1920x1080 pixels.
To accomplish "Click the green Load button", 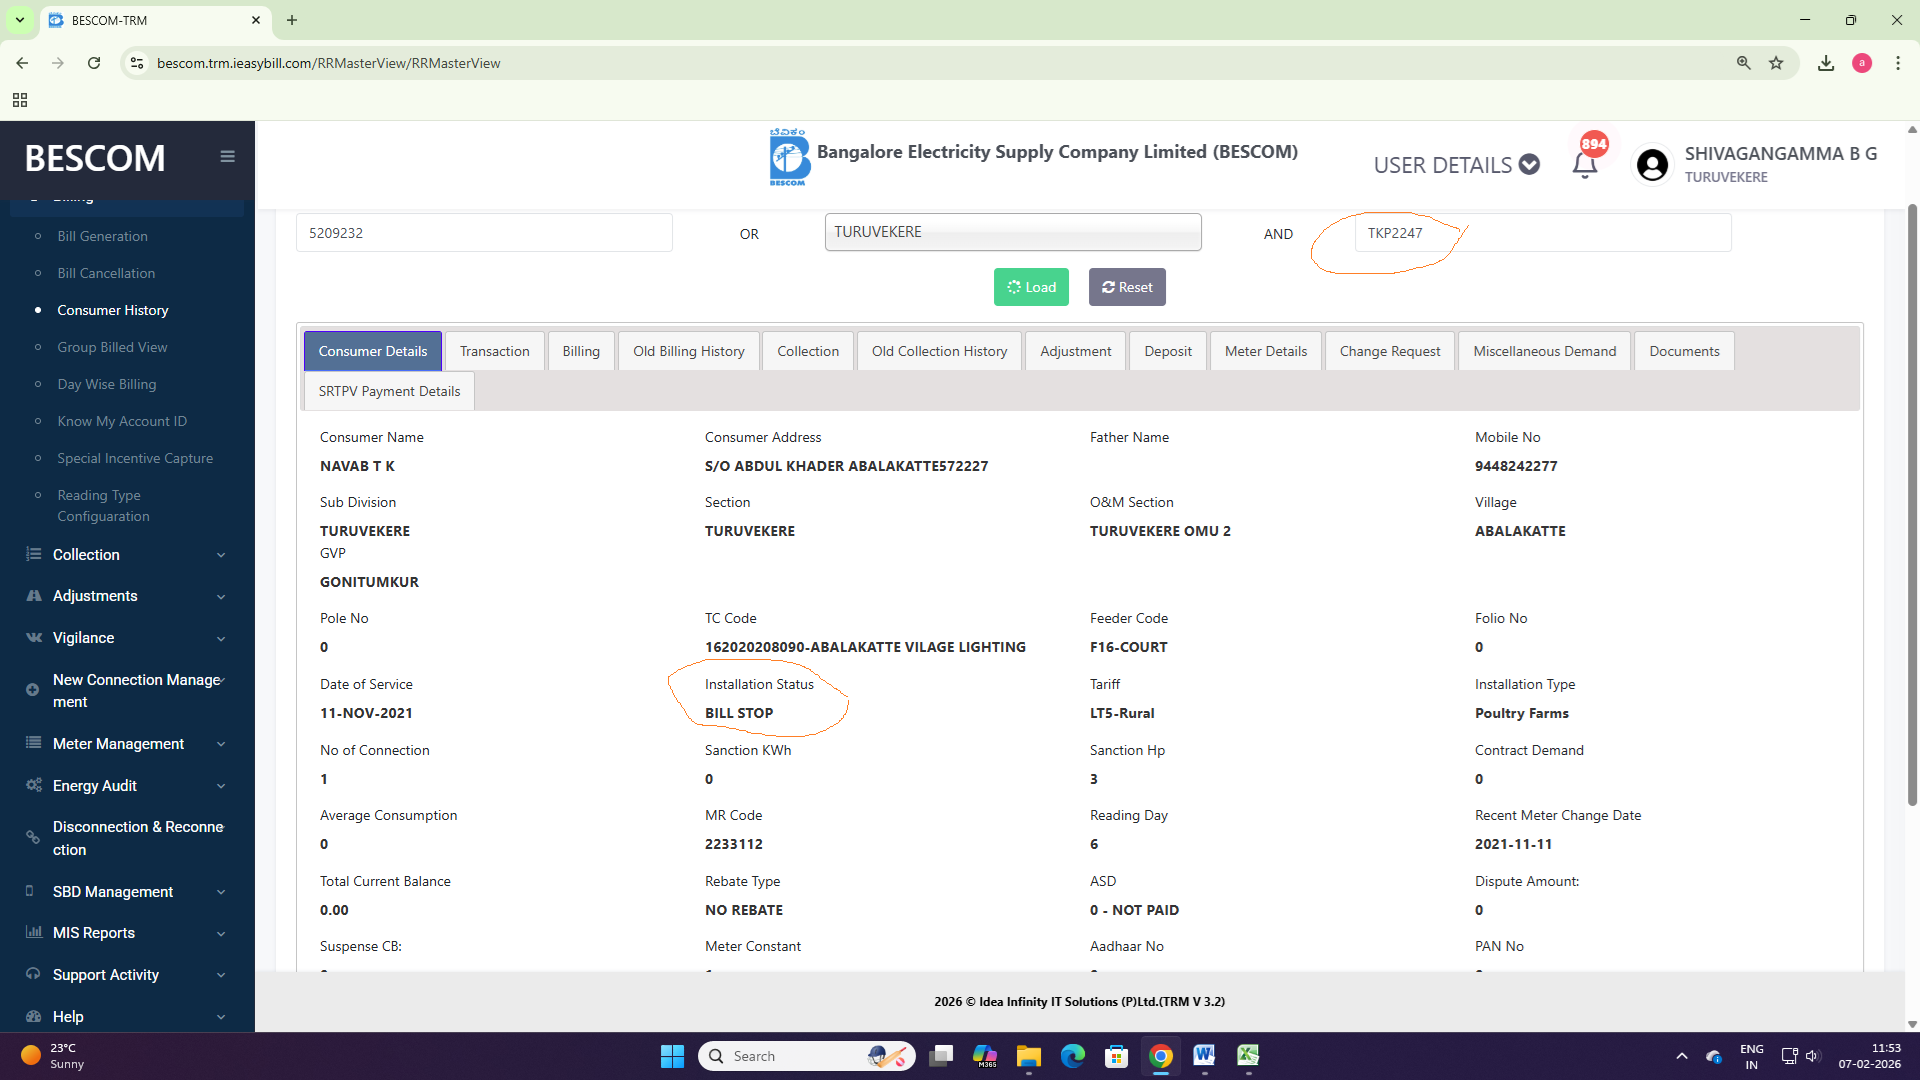I will pos(1031,287).
